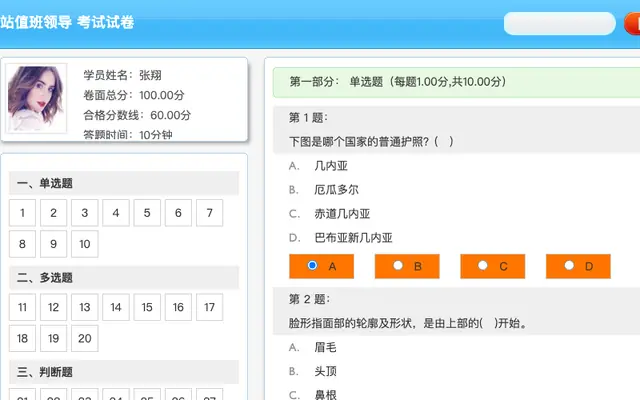Screen dimensions: 640x400
Task: Open multiple-choice question 17
Action: click(209, 307)
